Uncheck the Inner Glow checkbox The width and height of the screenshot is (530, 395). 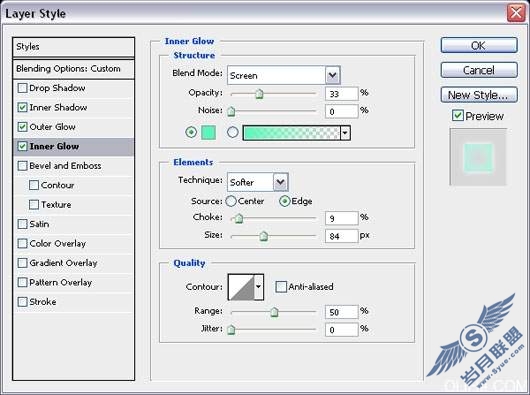[22, 146]
